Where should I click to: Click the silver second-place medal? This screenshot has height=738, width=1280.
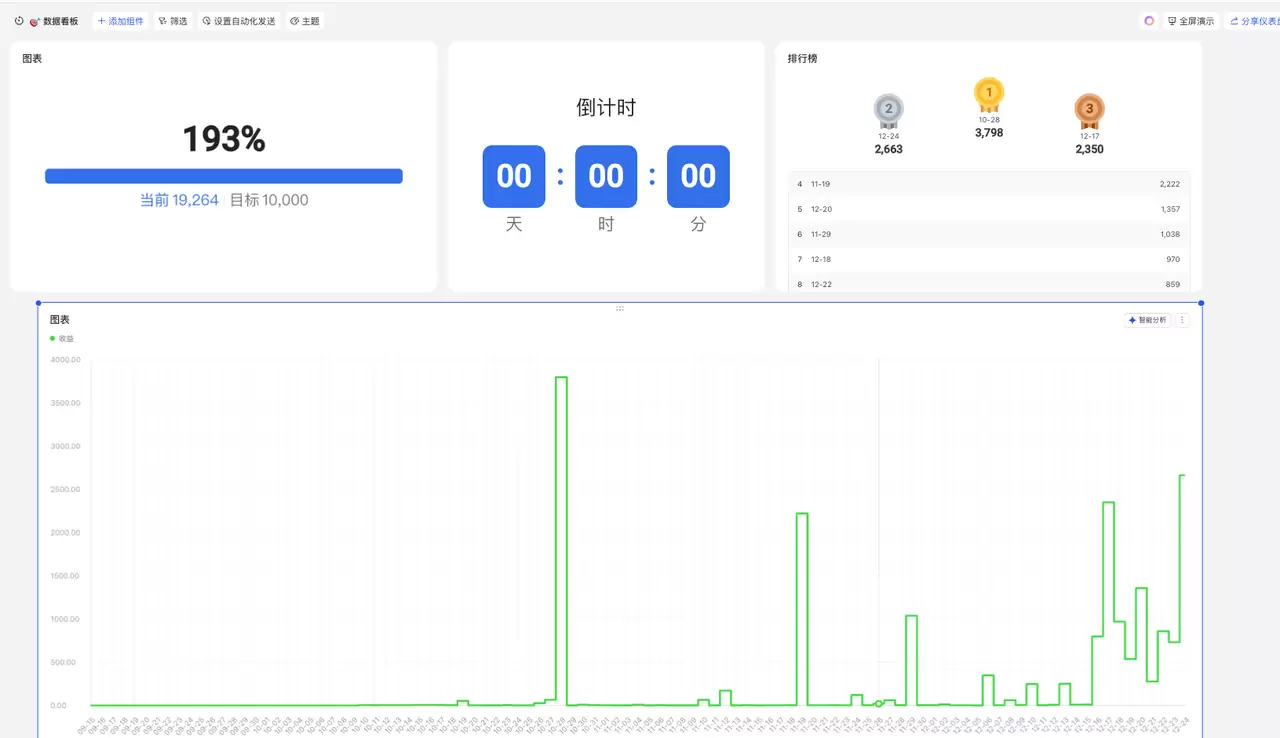[x=888, y=110]
